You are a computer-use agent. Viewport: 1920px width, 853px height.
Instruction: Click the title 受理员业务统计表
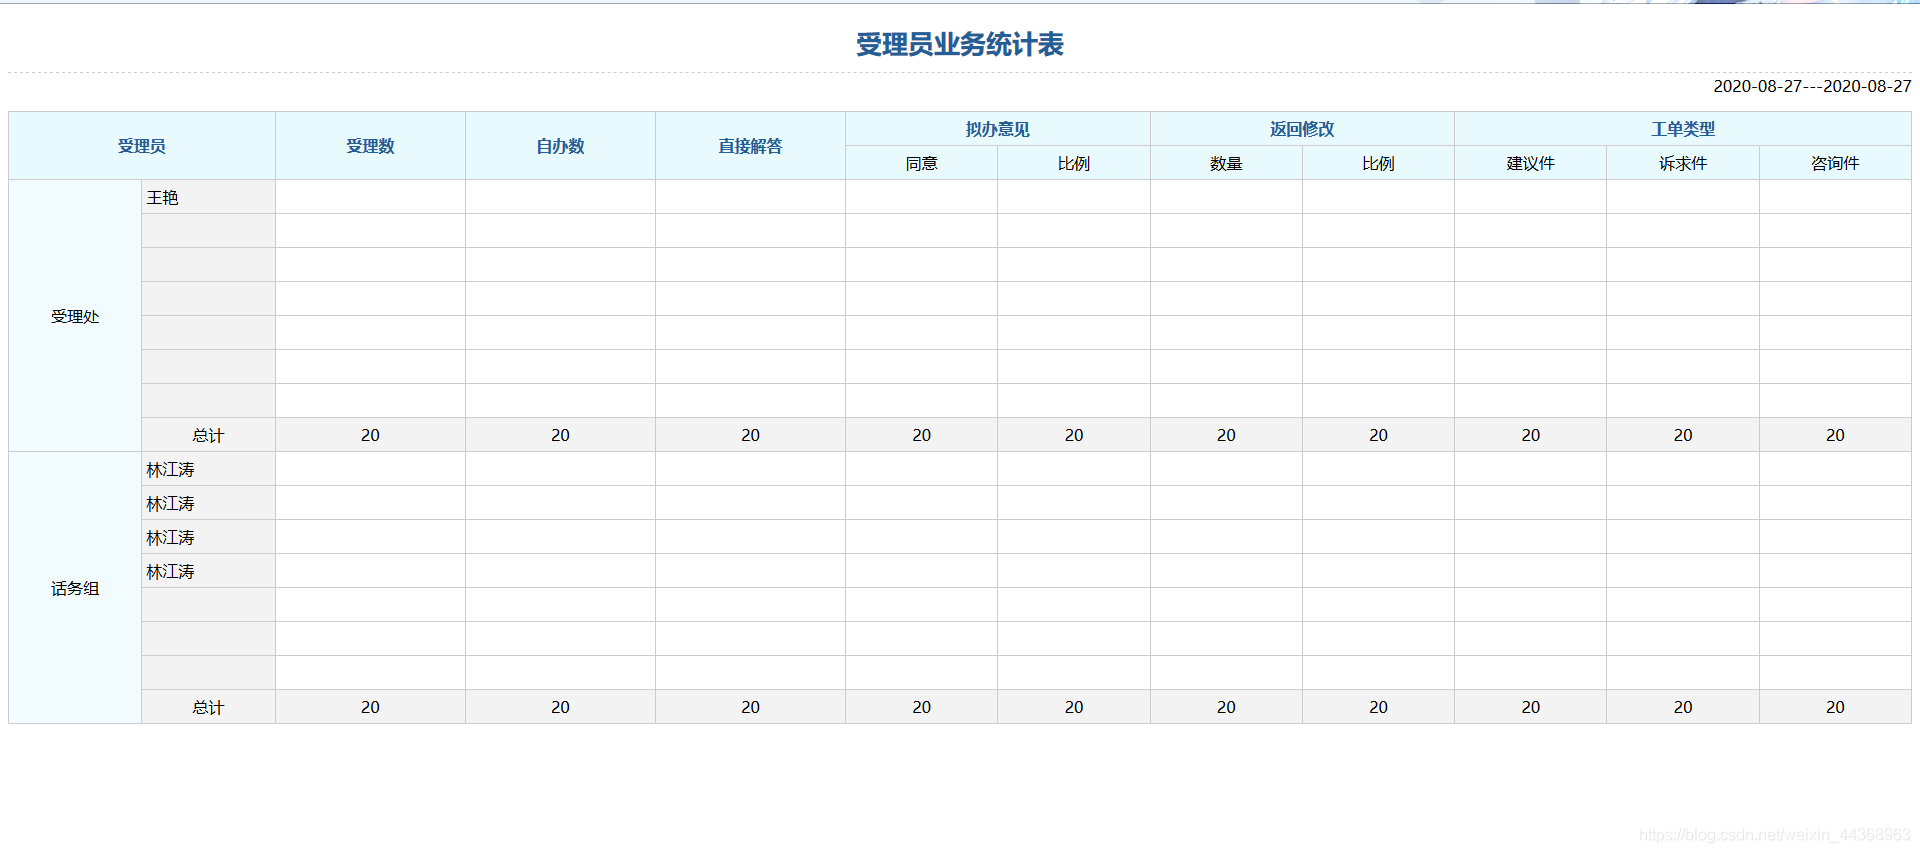959,44
